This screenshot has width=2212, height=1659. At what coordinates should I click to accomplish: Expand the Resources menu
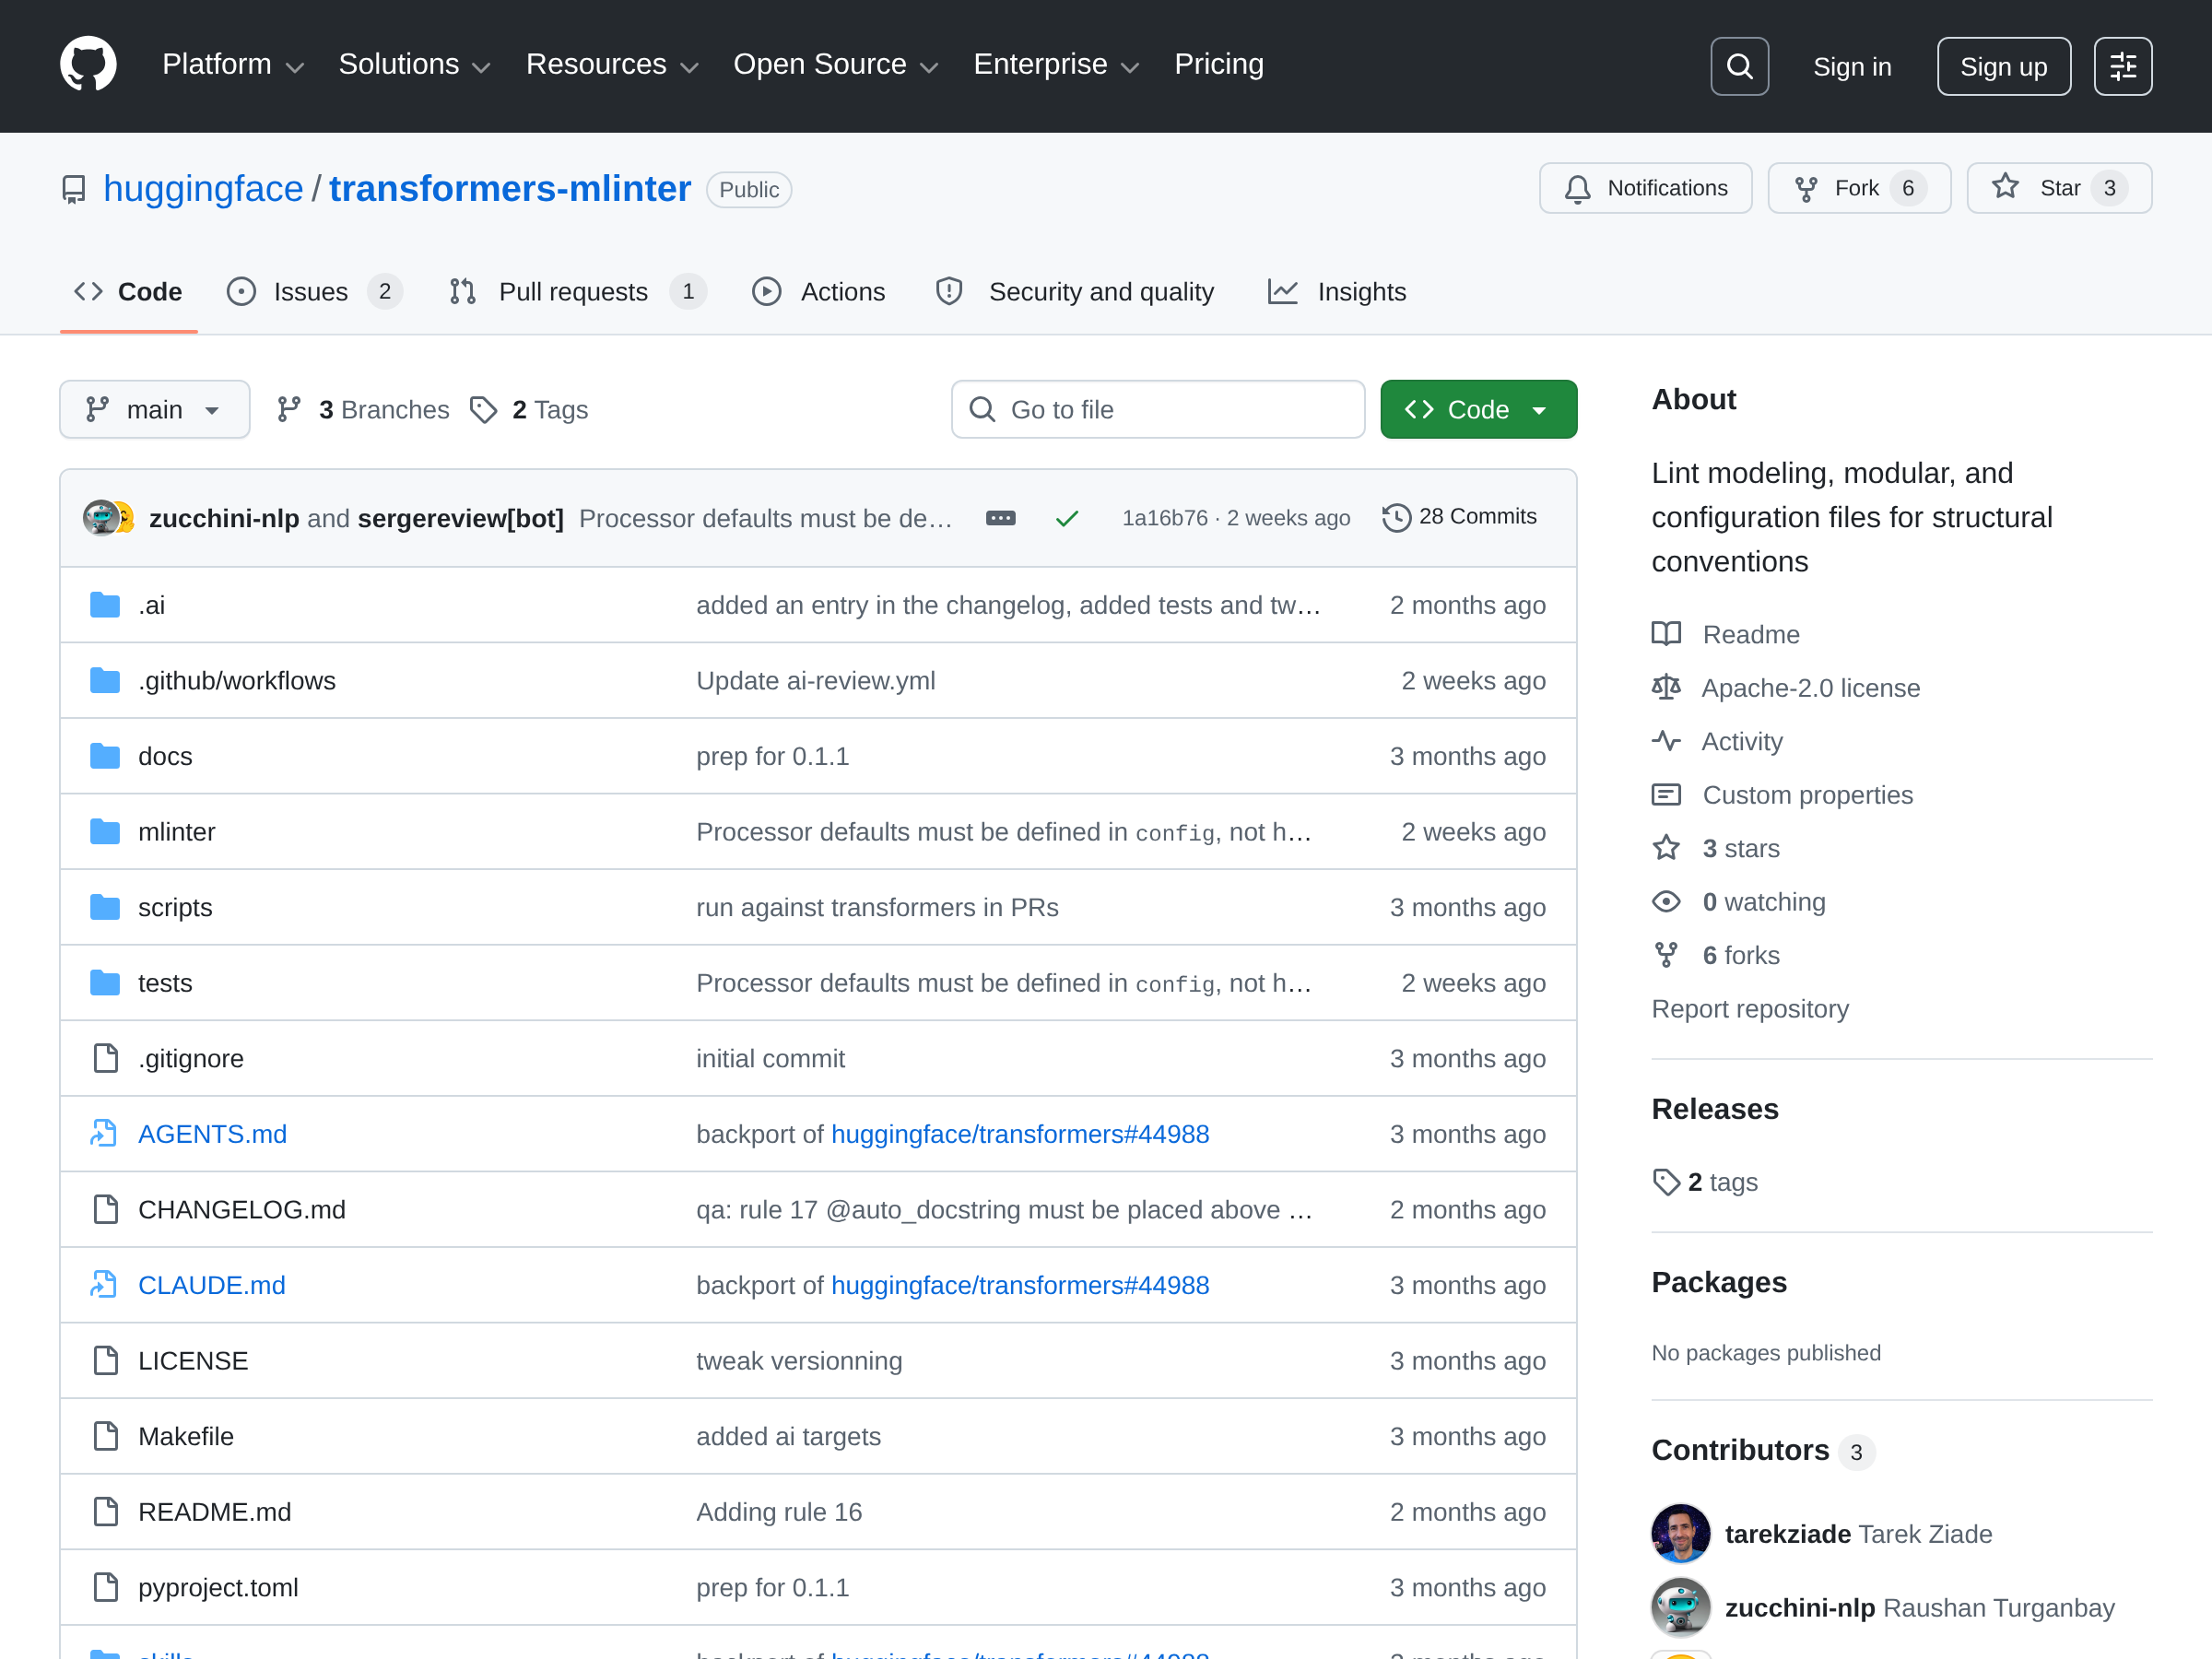(x=612, y=65)
